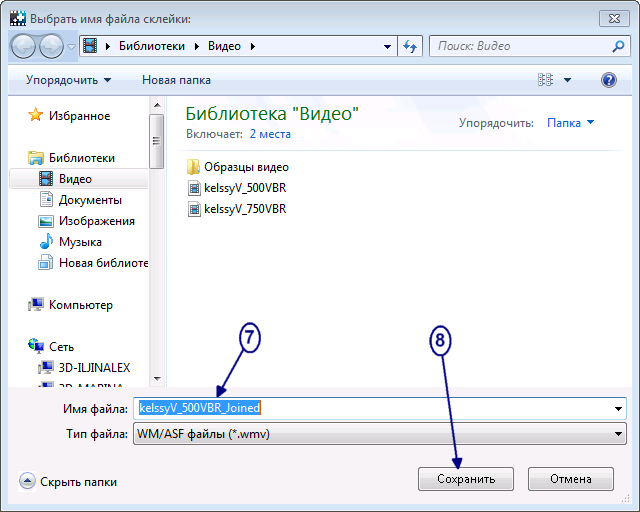This screenshot has height=512, width=640.
Task: Click Сохранить to save the file
Action: [466, 479]
